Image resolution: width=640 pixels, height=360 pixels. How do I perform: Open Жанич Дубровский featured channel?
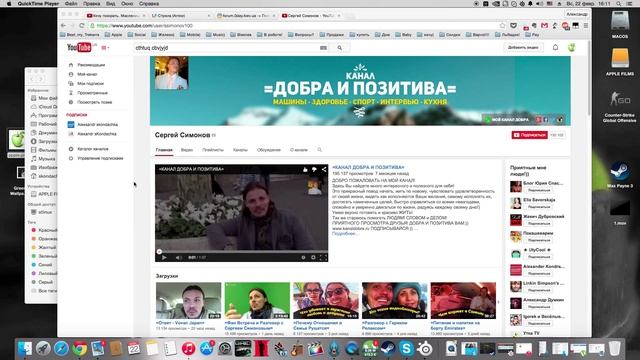point(543,217)
